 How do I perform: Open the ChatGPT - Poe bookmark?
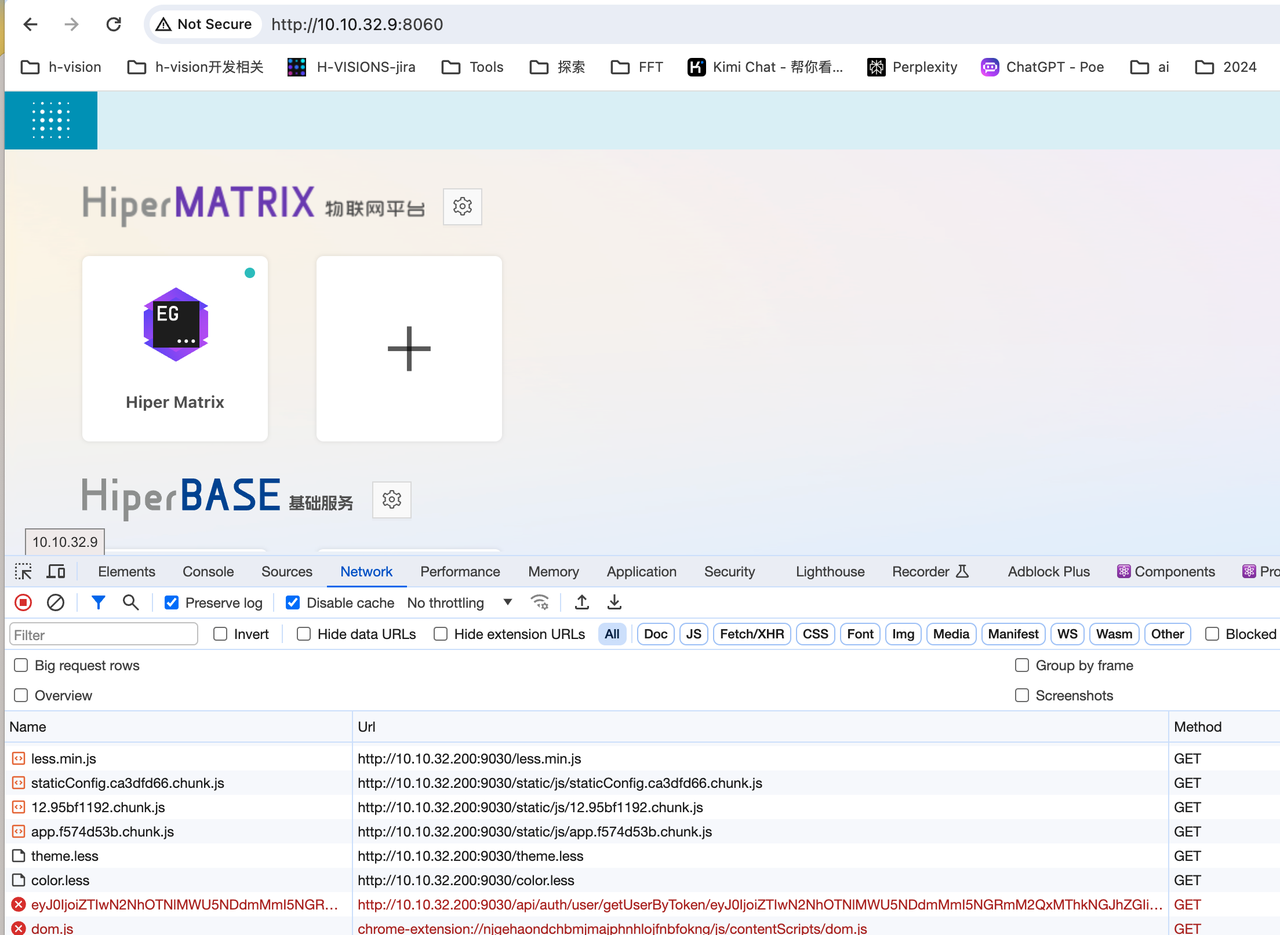1042,67
